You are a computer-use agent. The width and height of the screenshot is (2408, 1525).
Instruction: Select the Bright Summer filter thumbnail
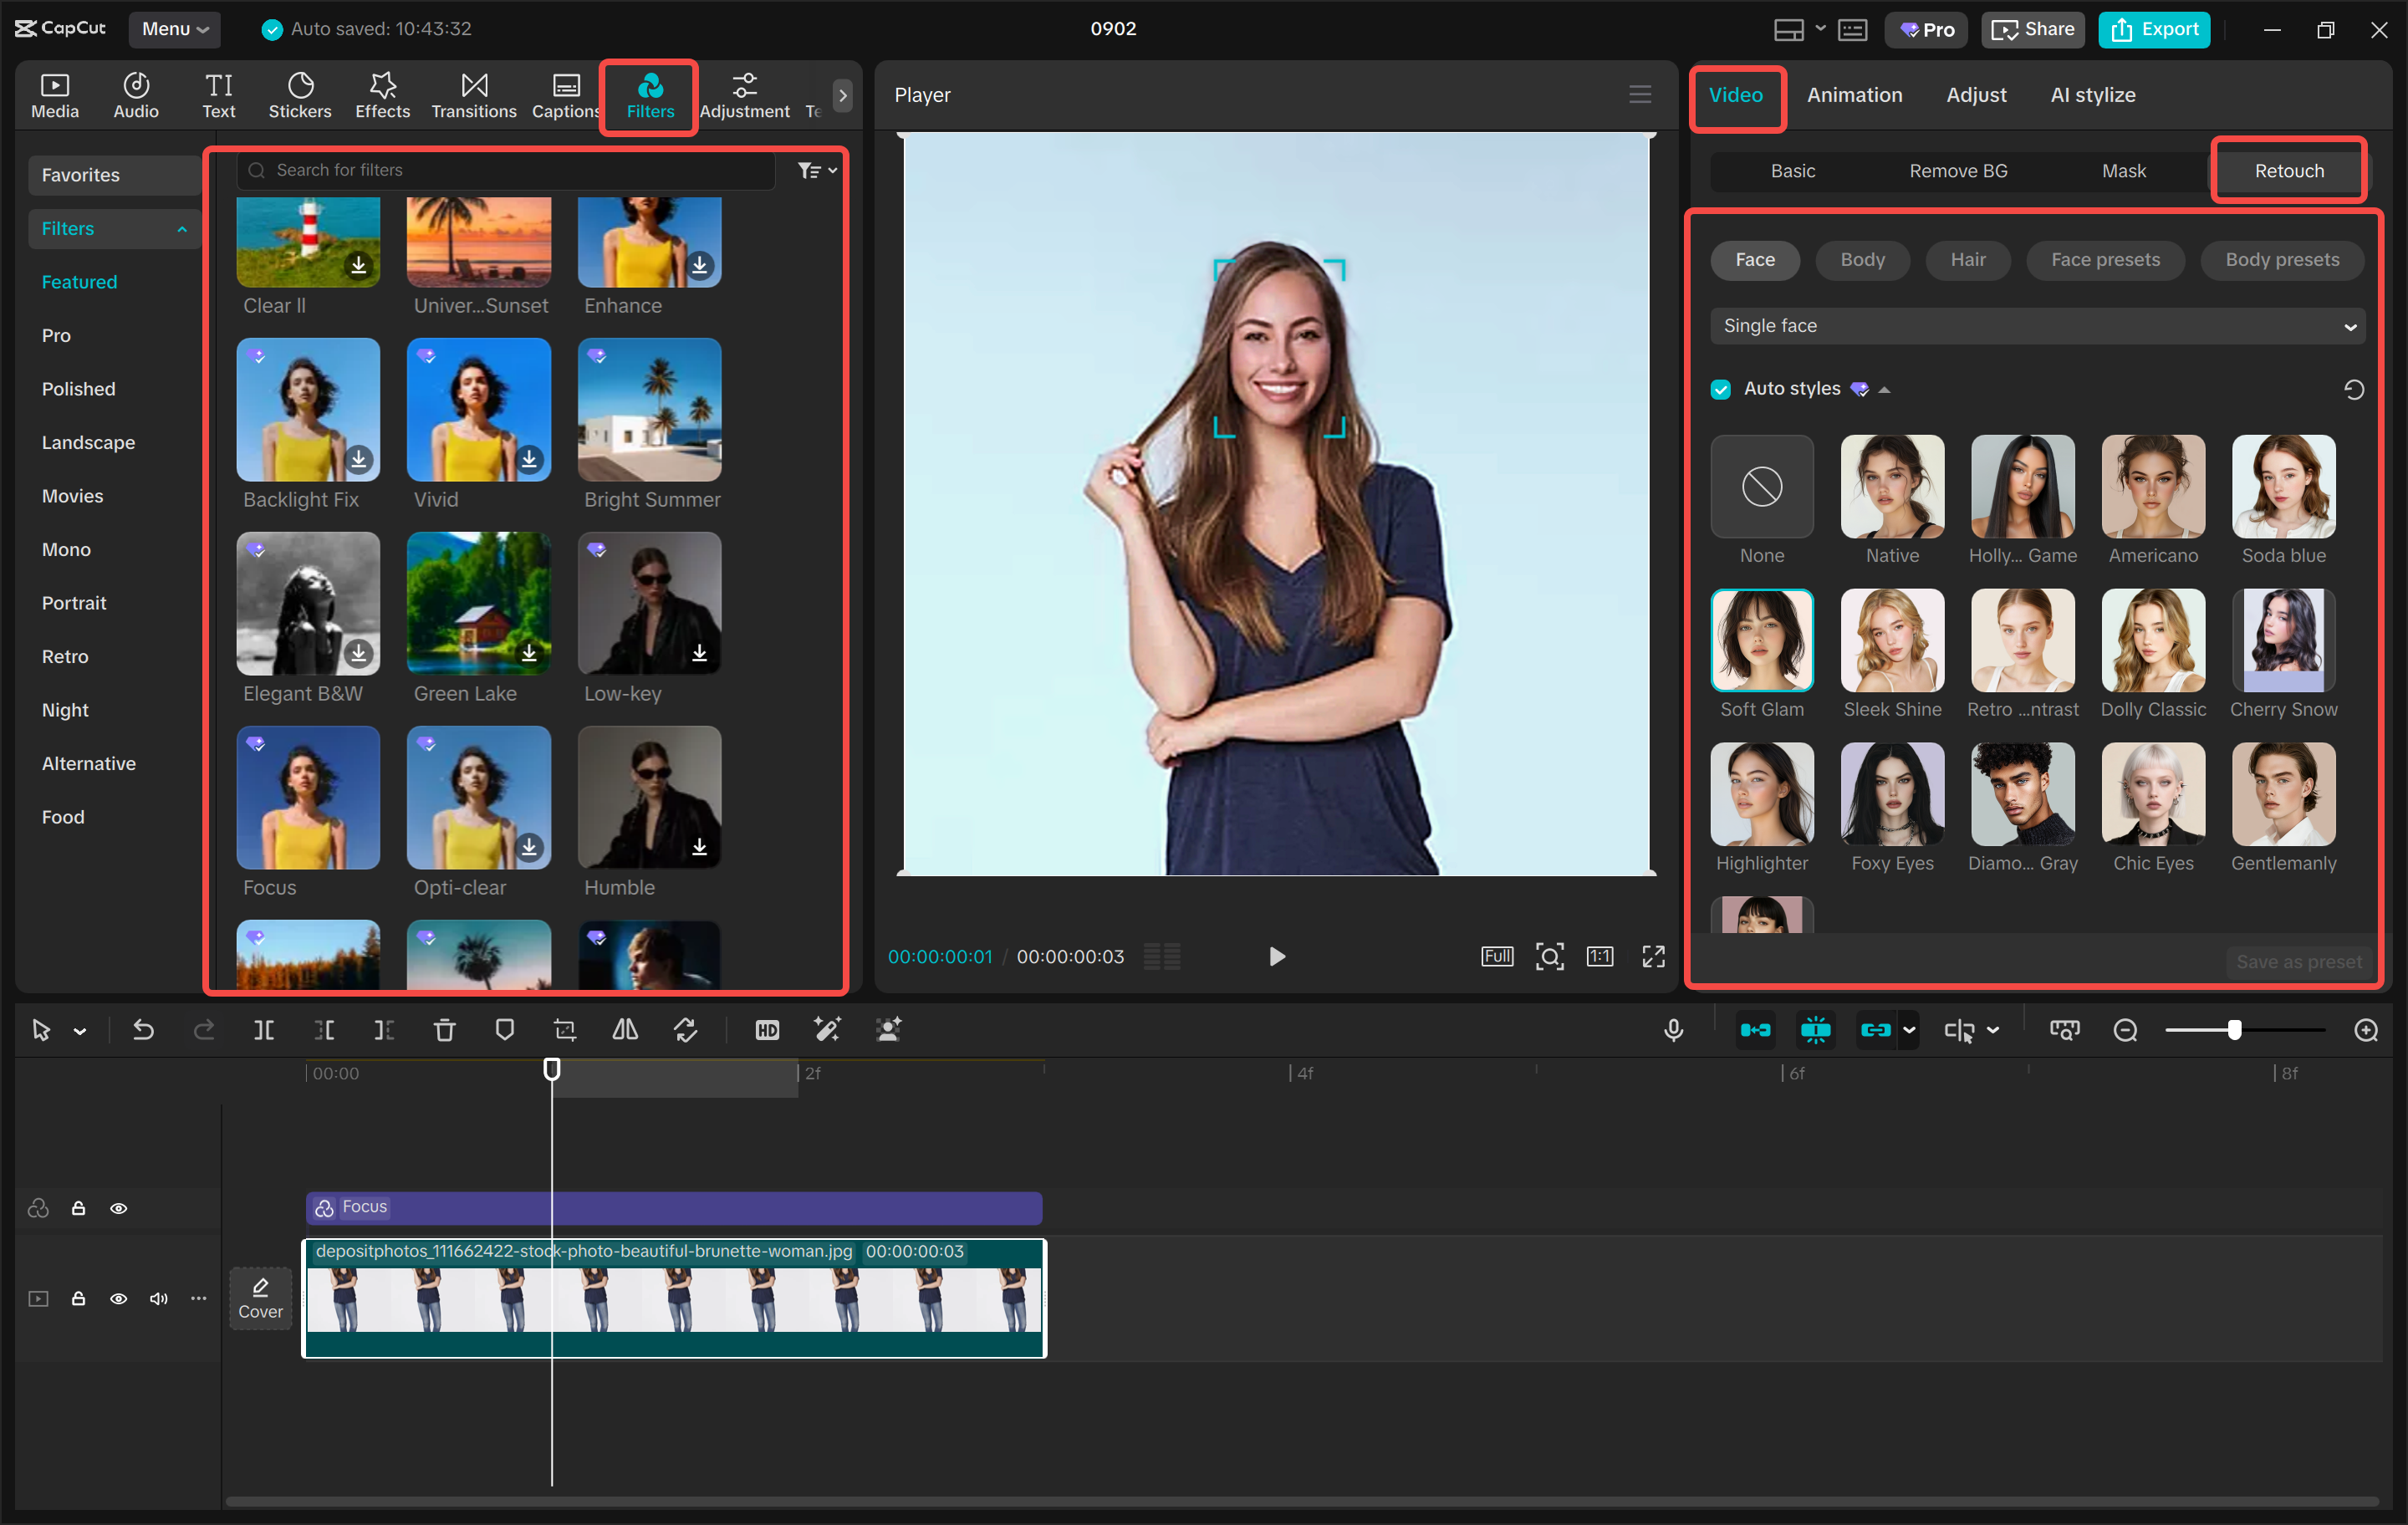(x=649, y=410)
